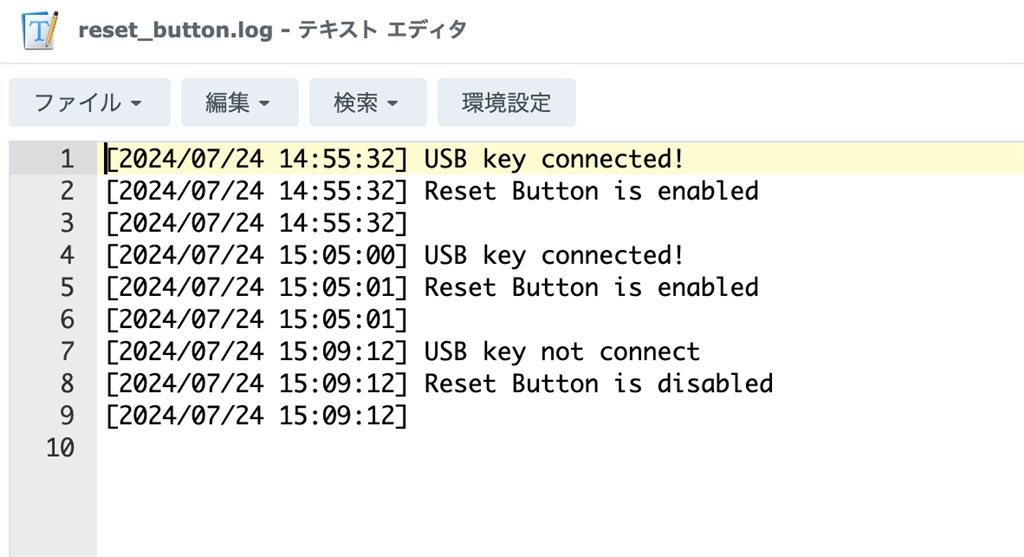Place cursor in first 'USB key connected!' line
The width and height of the screenshot is (1024, 557).
[554, 159]
